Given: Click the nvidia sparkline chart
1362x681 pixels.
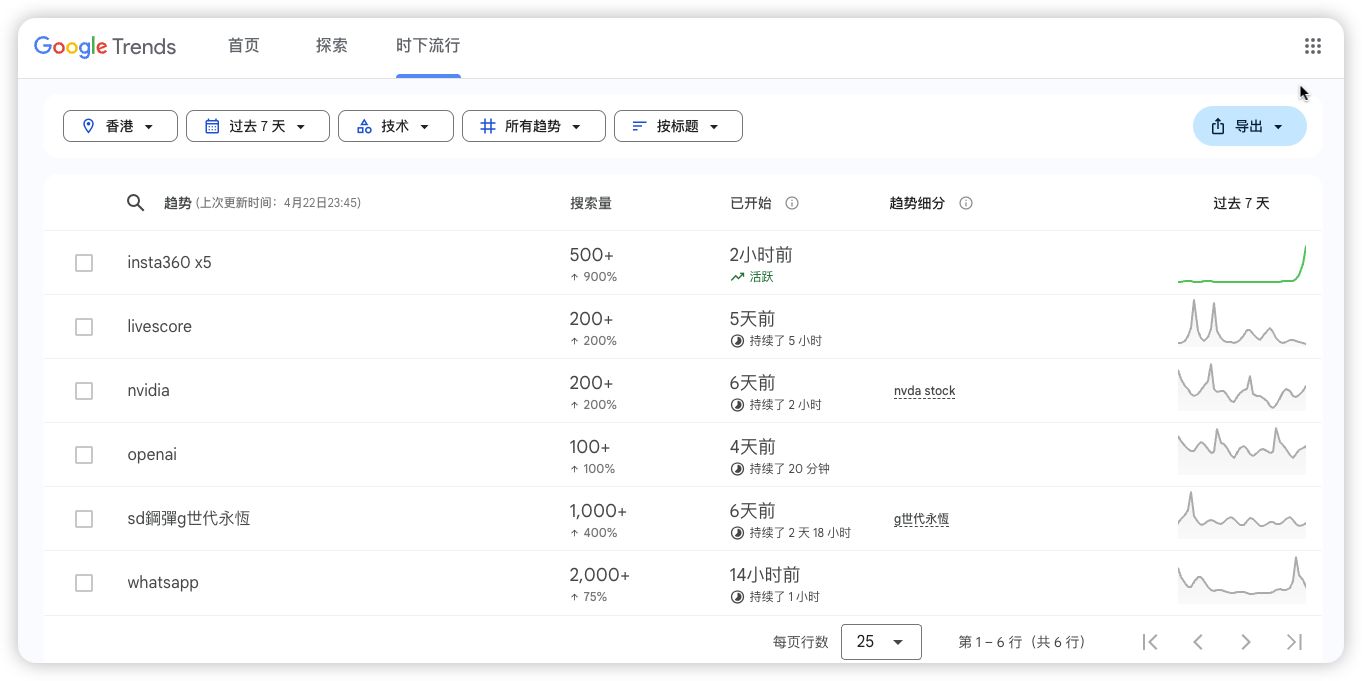Looking at the screenshot, I should [1242, 387].
